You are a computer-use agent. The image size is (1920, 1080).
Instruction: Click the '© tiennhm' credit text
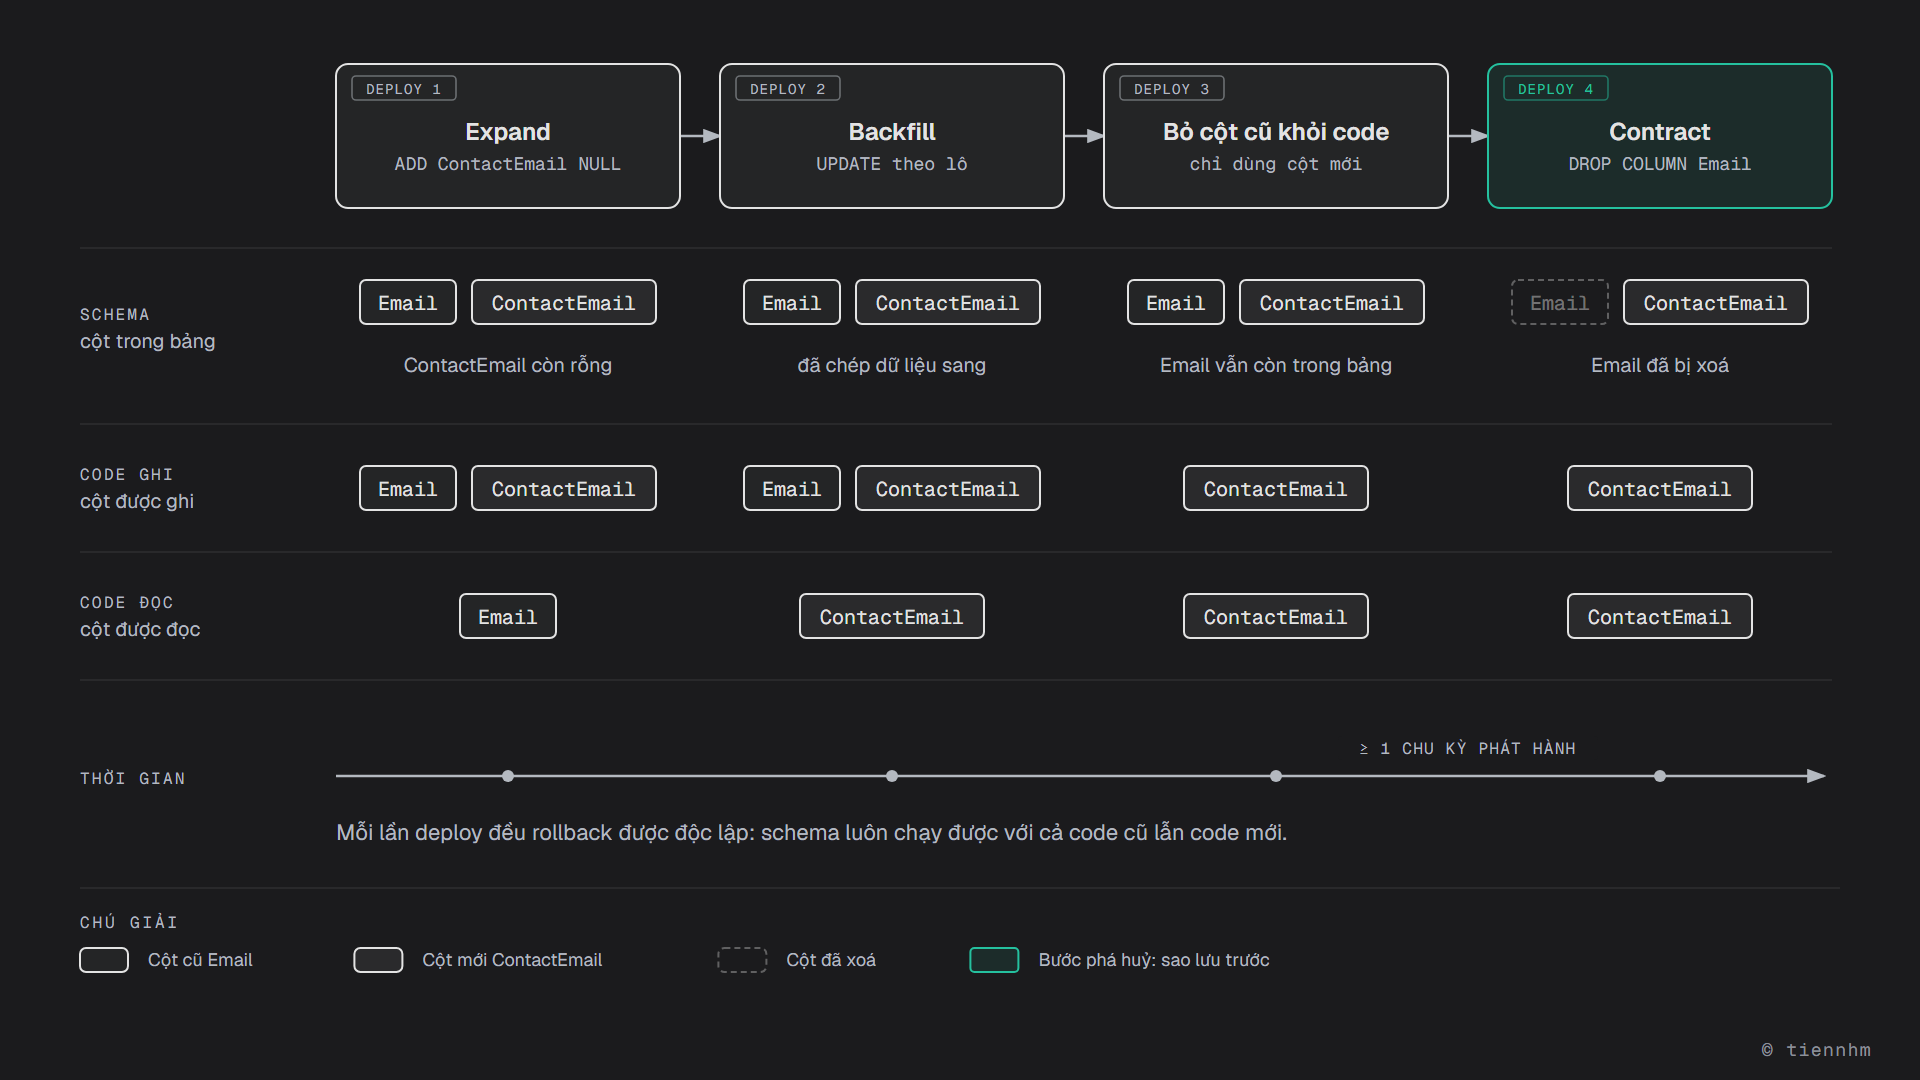1816,1050
